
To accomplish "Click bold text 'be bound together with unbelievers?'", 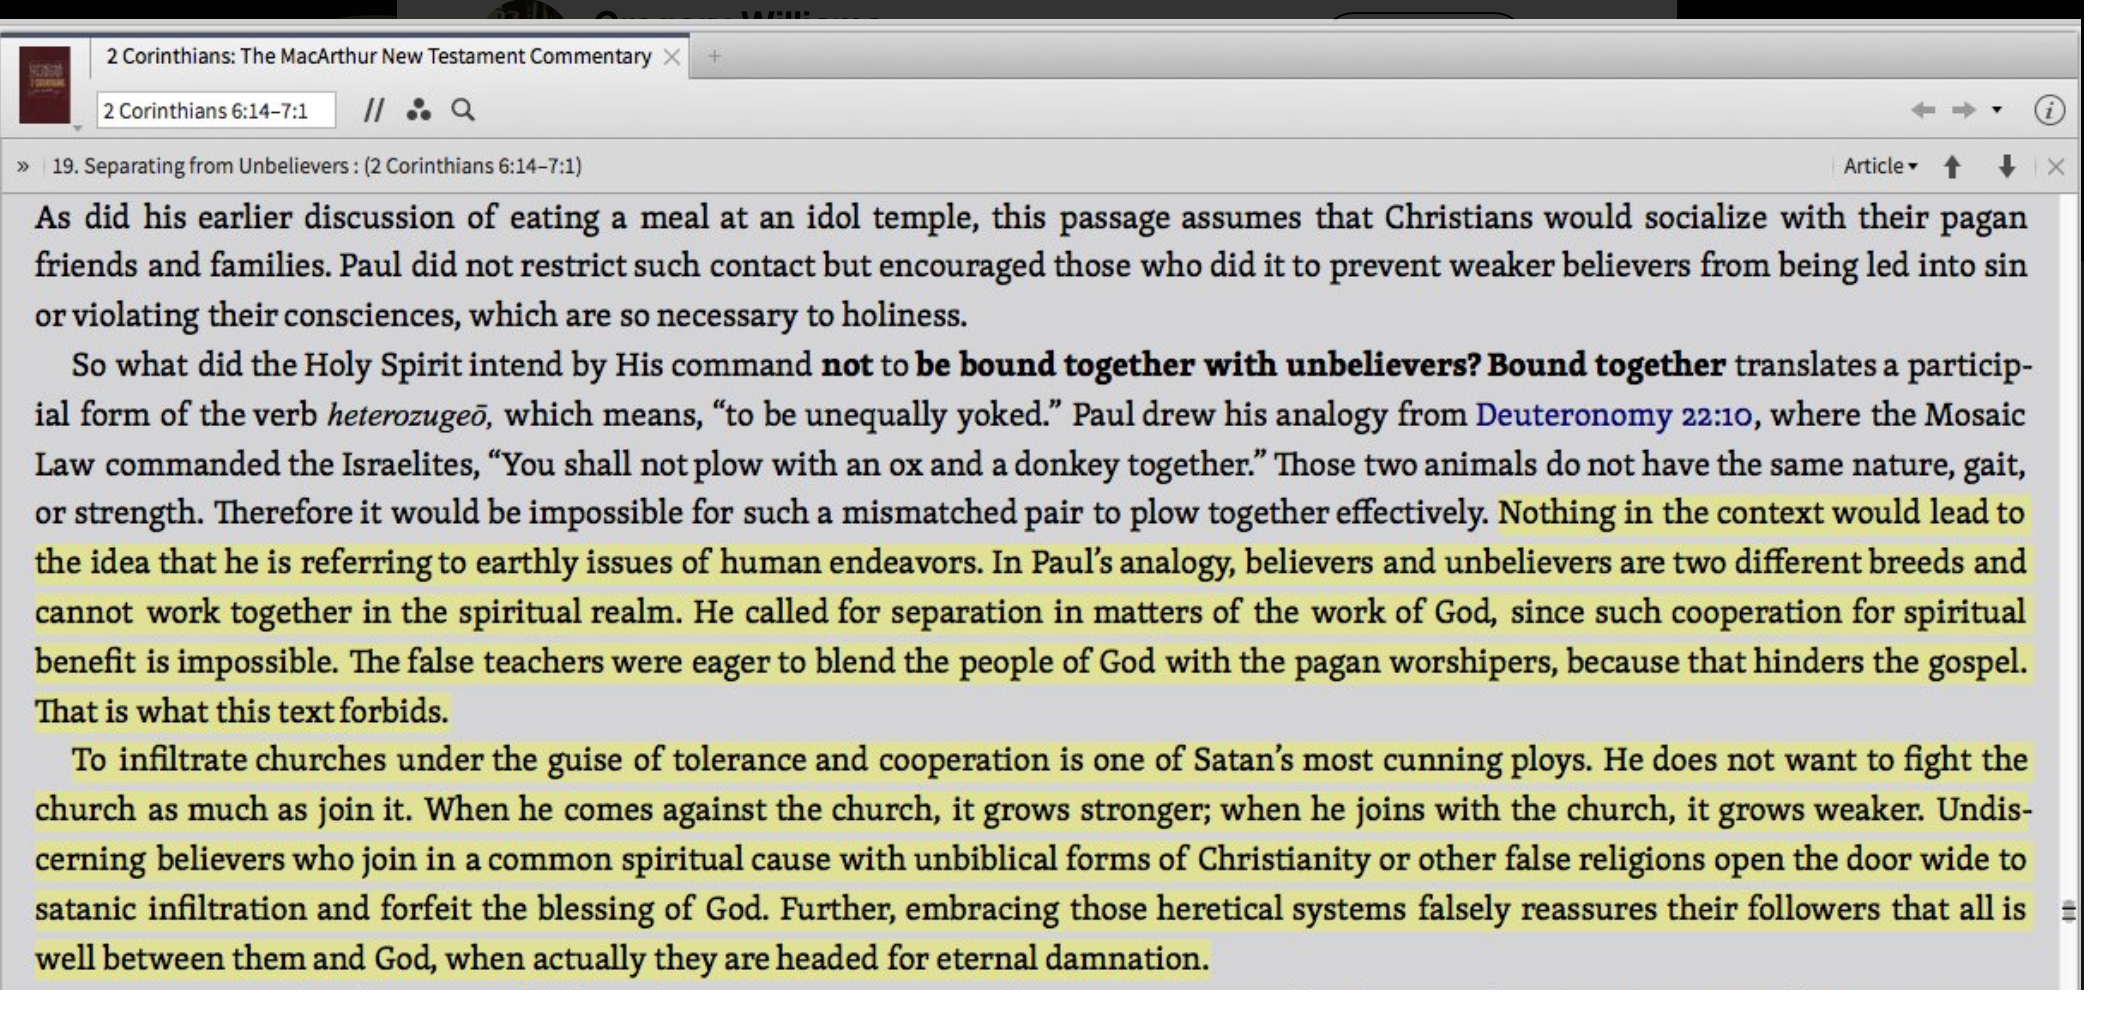I will coord(1197,365).
